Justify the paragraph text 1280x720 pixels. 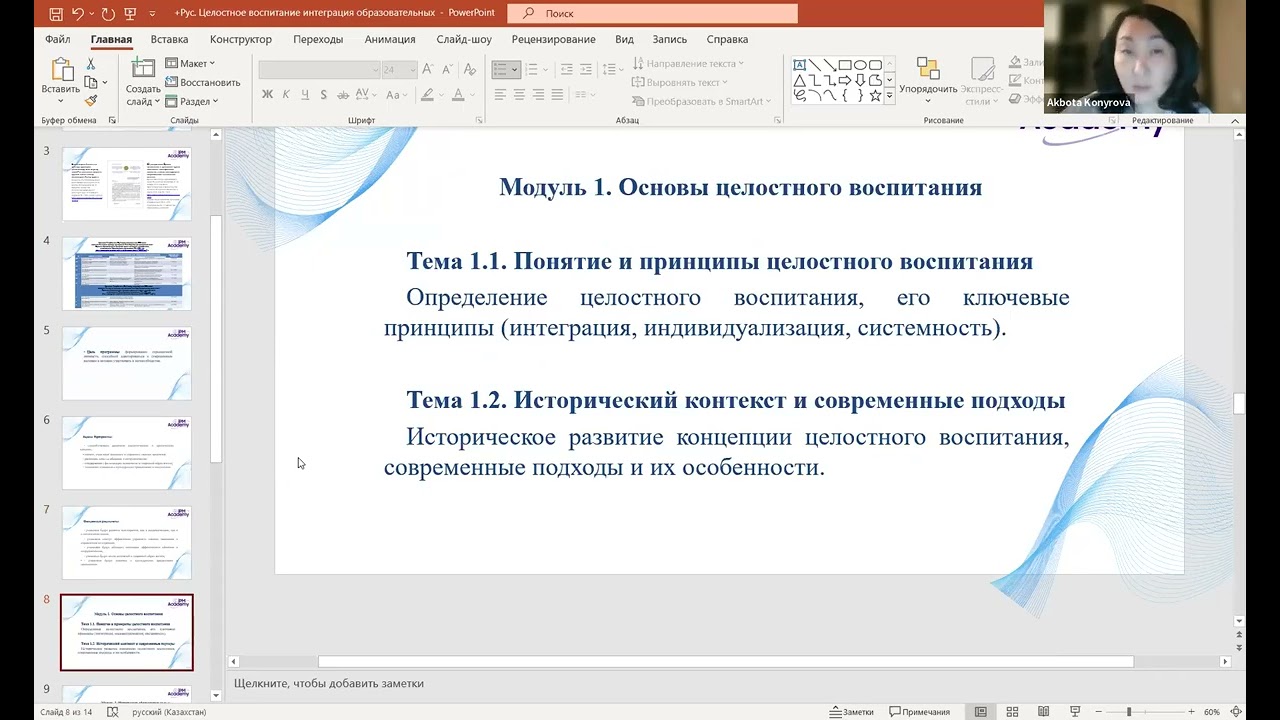pyautogui.click(x=557, y=95)
